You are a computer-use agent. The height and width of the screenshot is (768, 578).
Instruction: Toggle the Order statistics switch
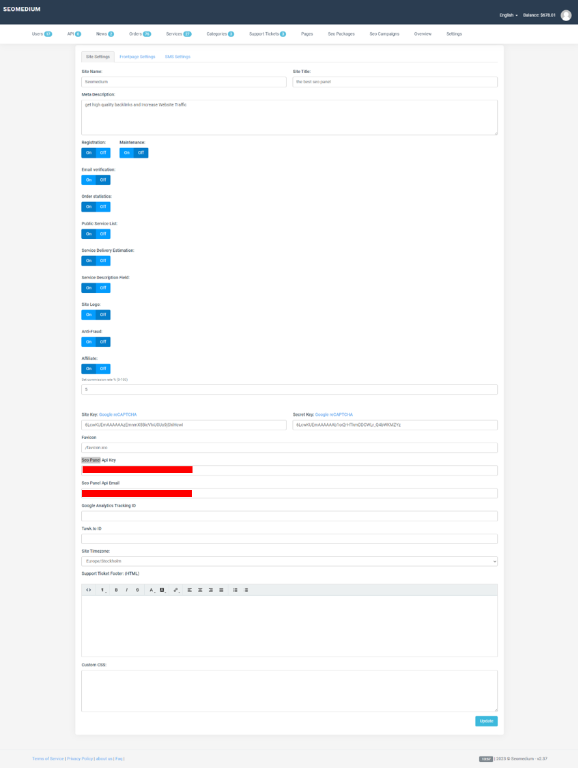click(x=96, y=207)
